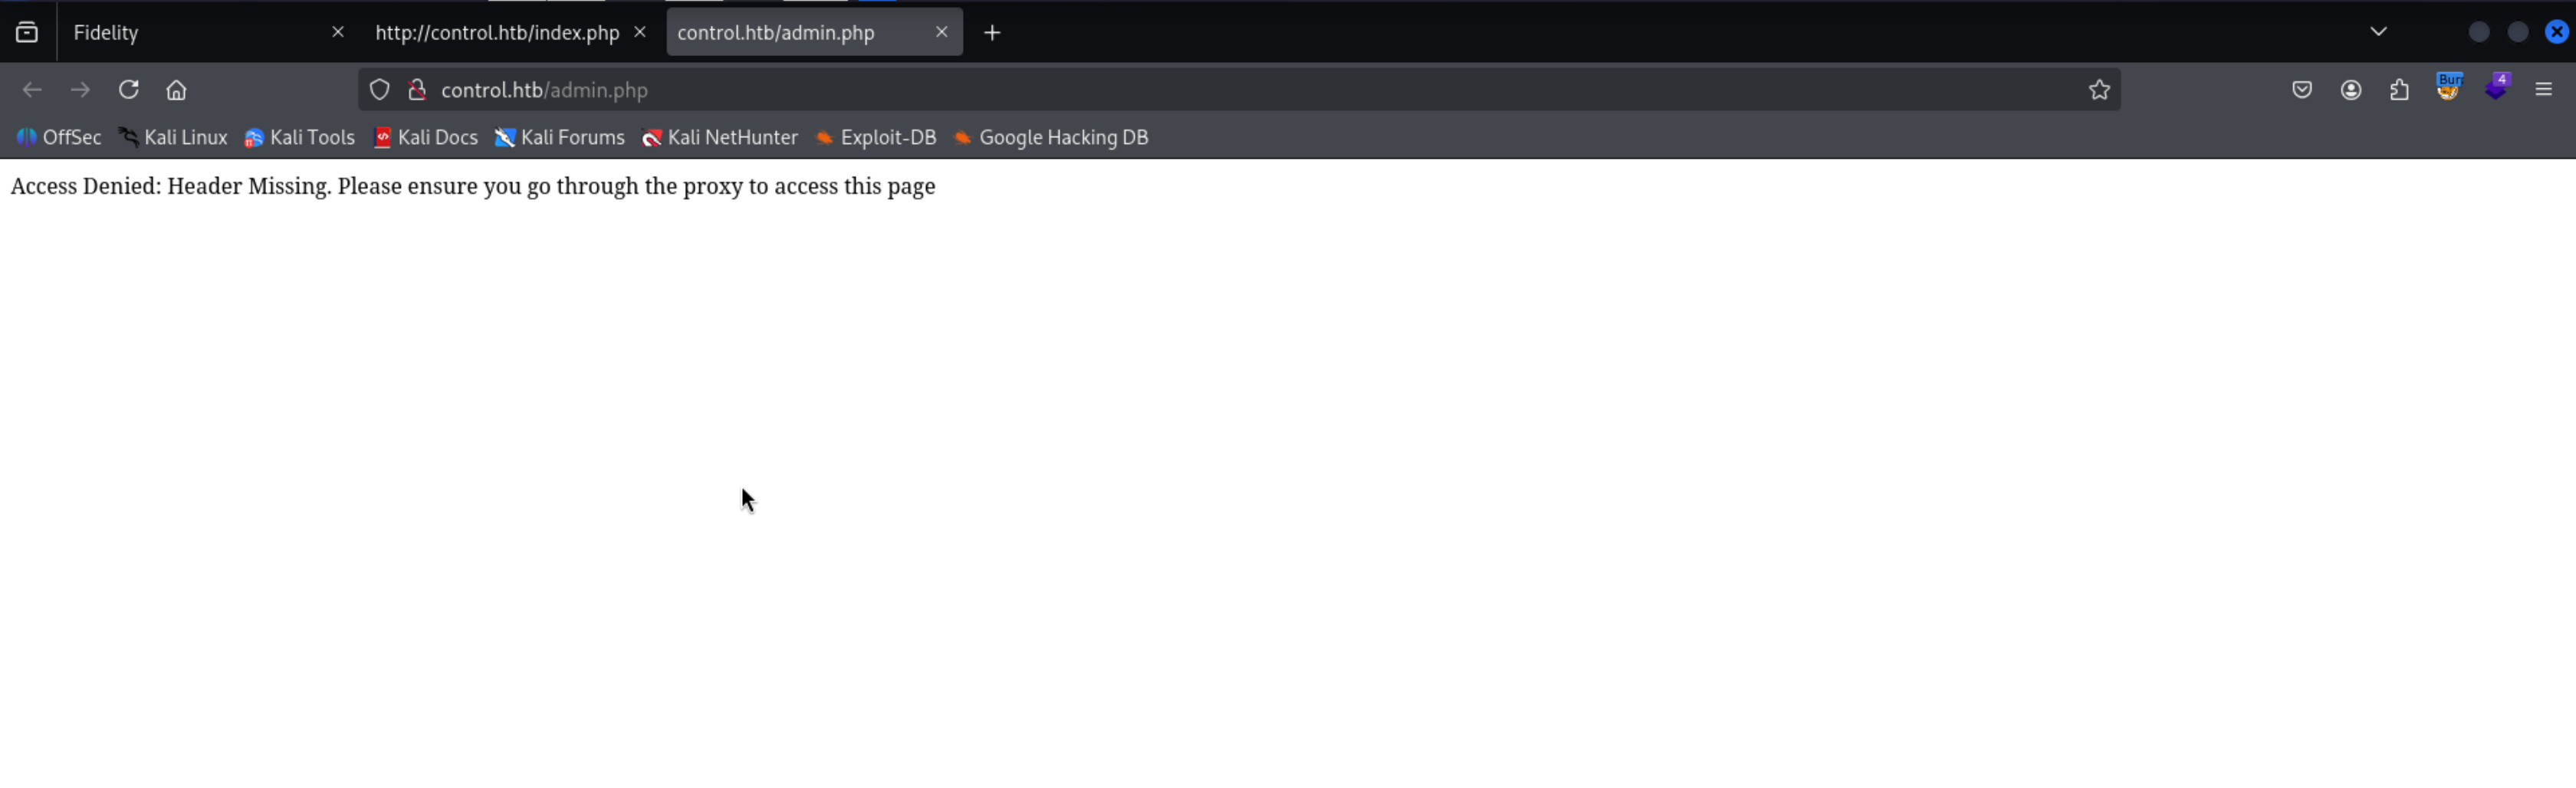Open the Kali Tools bookmark

click(x=300, y=137)
